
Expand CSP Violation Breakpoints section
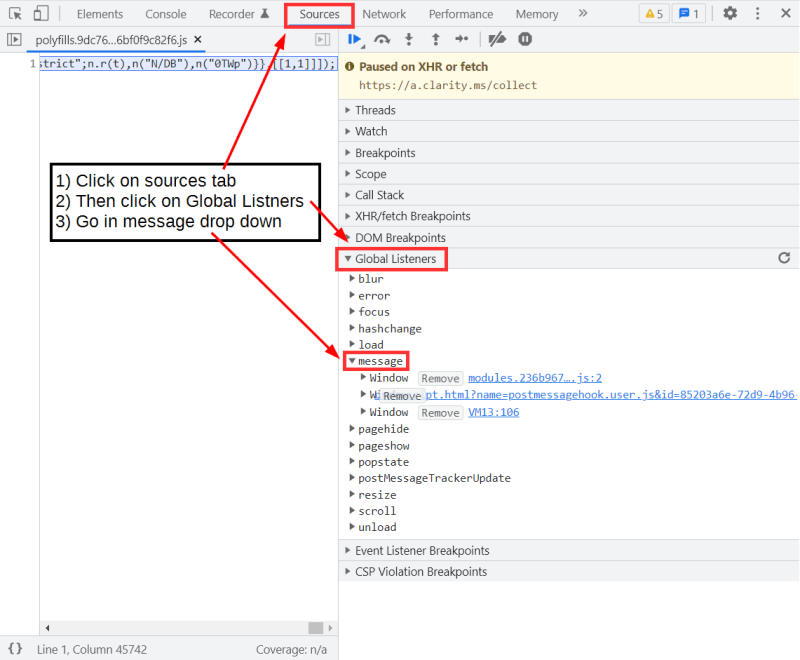(x=569, y=572)
